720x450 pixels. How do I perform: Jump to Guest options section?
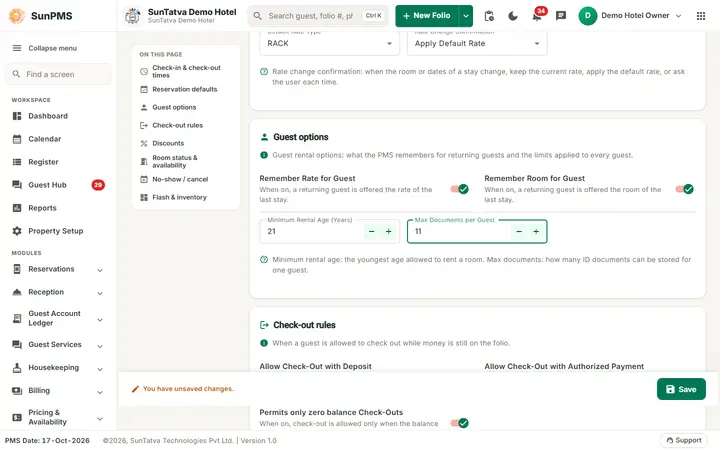tap(186, 107)
